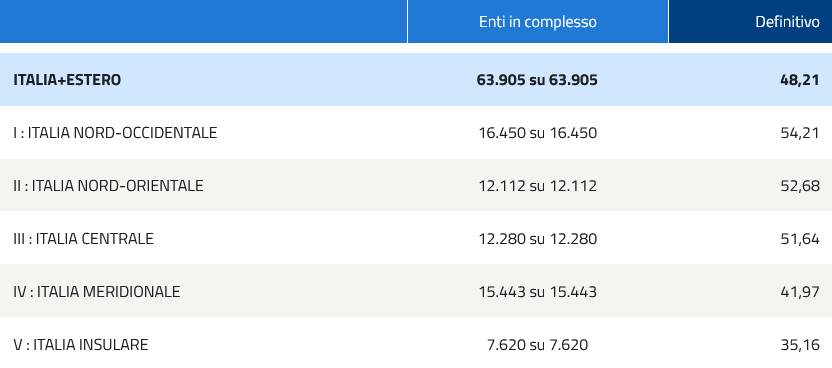Select the 48,21 total percentage value
The width and height of the screenshot is (832, 368).
point(800,80)
